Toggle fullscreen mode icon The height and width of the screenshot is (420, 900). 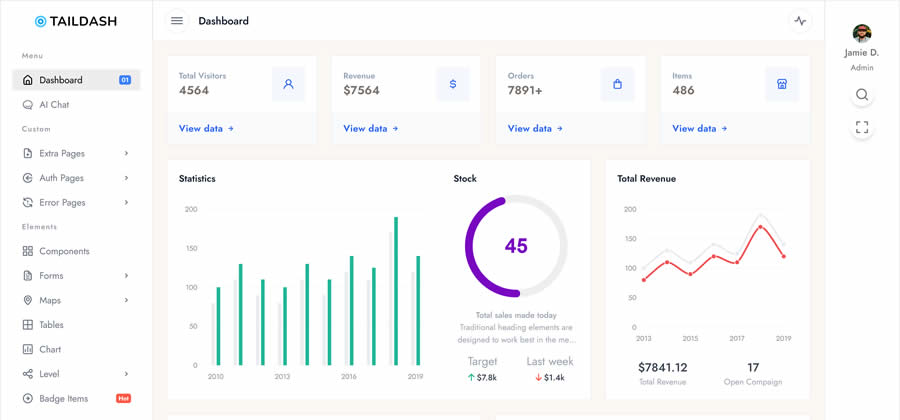[862, 127]
